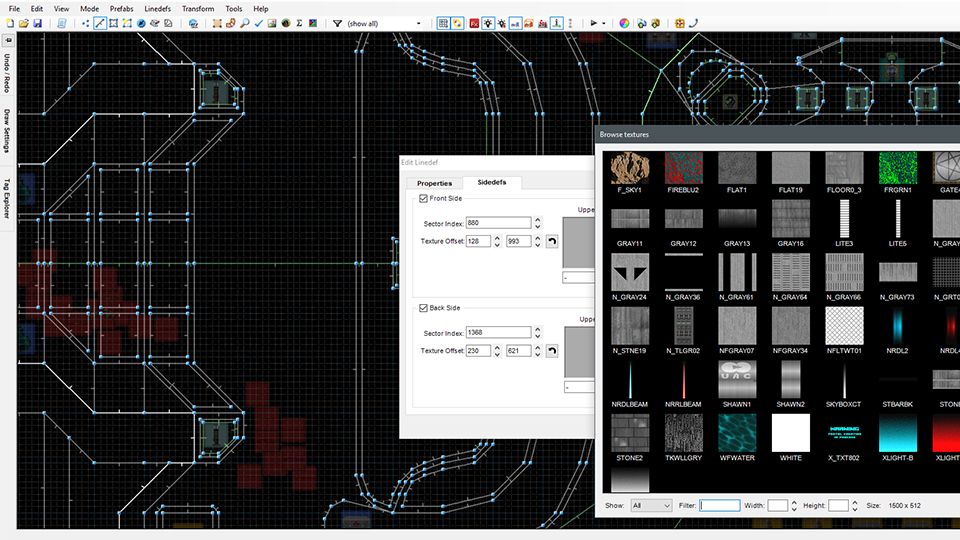Viewport: 960px width, 540px height.
Task: Uncheck the Back Side checkbox
Action: pyautogui.click(x=424, y=308)
